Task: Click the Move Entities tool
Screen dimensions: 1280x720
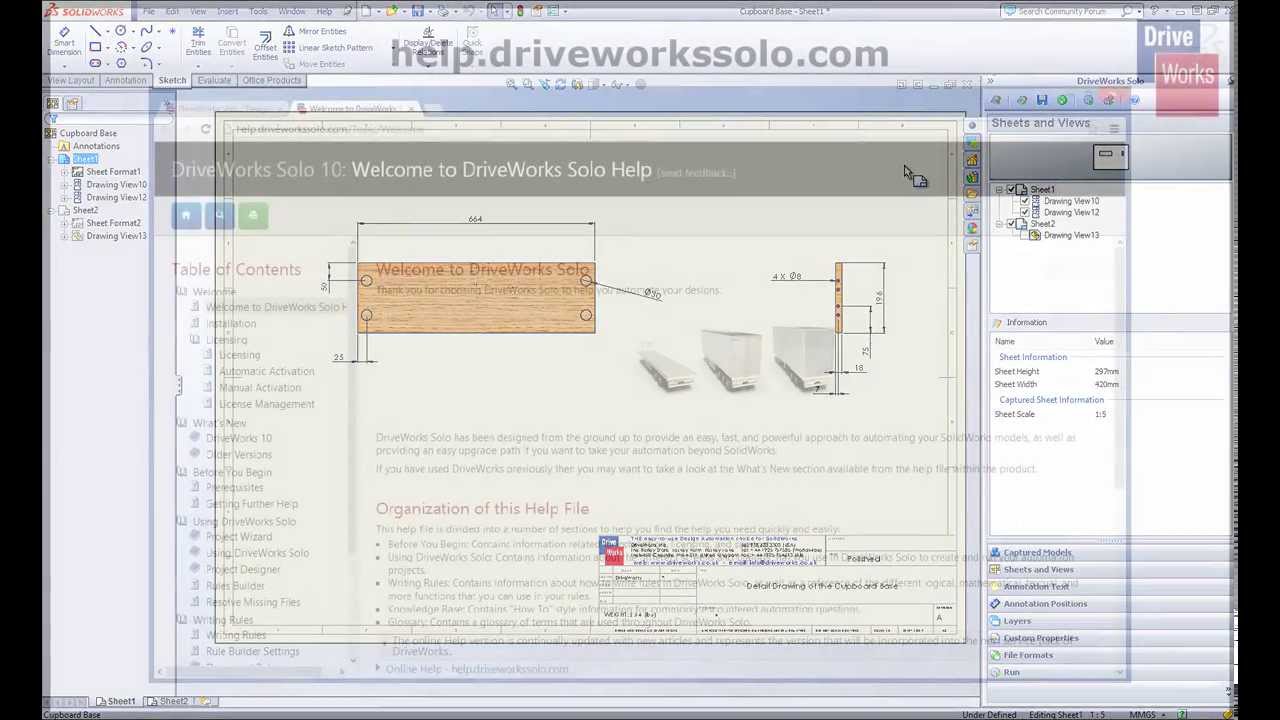Action: (x=314, y=63)
